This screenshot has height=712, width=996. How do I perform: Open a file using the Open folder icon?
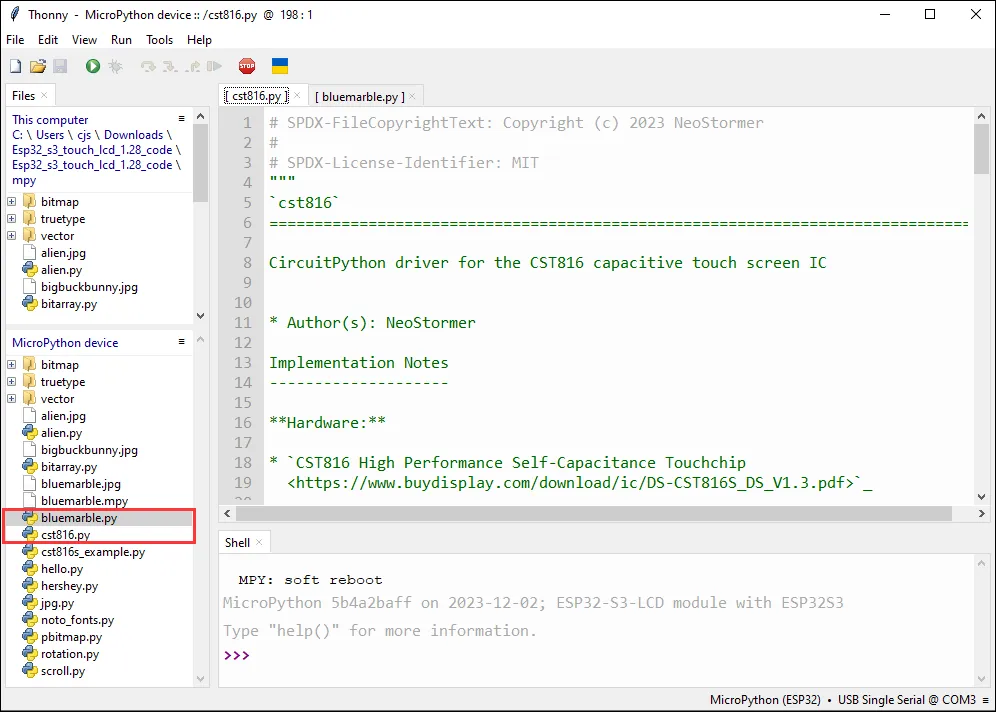pyautogui.click(x=37, y=66)
